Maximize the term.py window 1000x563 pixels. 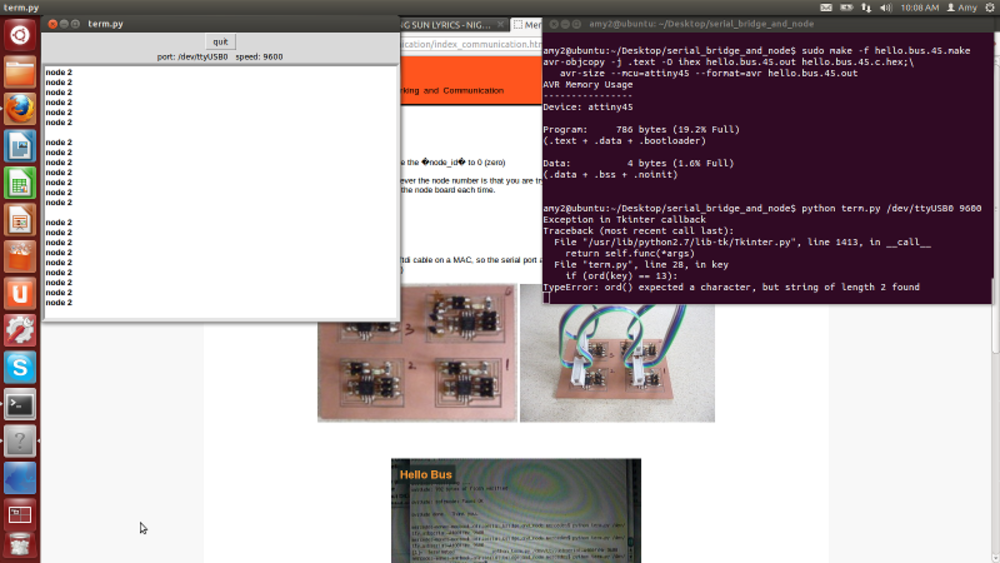[x=75, y=24]
